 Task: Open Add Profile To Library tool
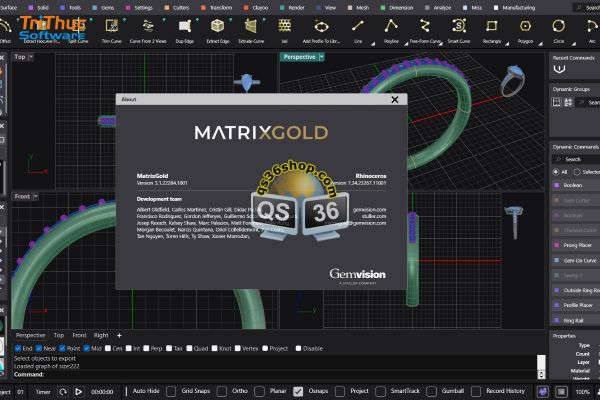(321, 30)
